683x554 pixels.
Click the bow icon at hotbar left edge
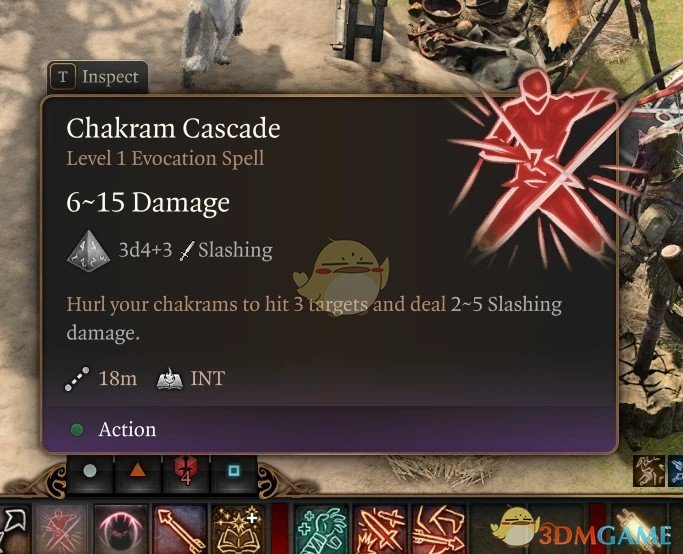pos(13,530)
